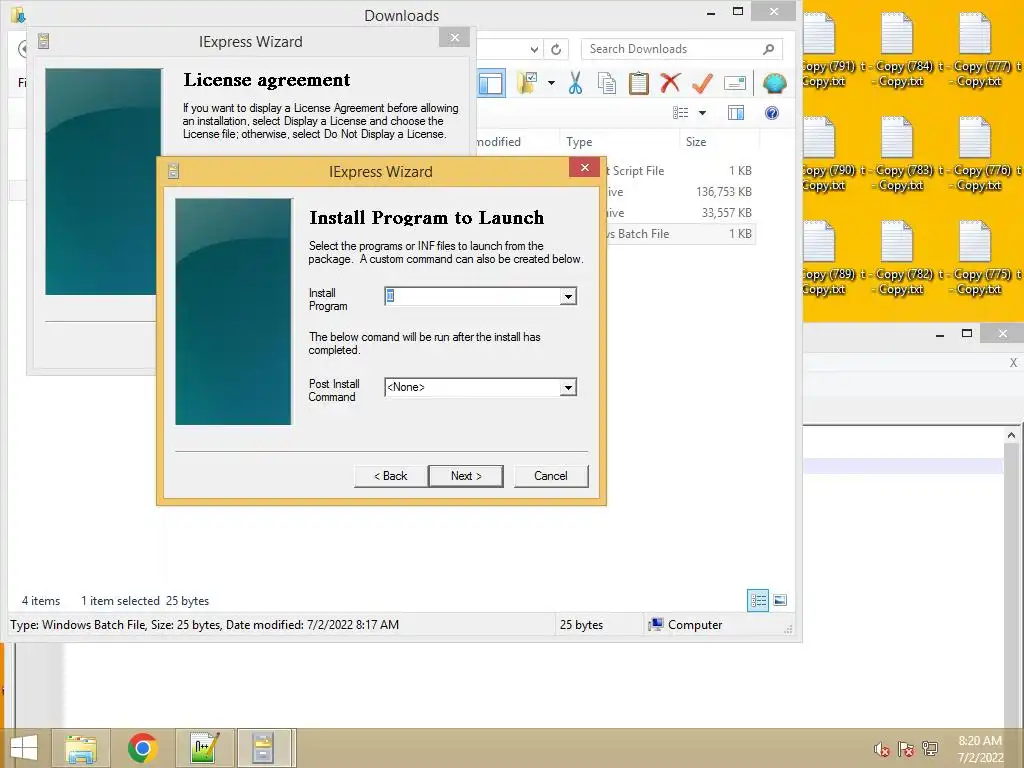This screenshot has height=768, width=1024.
Task: Click the taskbar clock 8:20 AM
Action: pos(980,749)
